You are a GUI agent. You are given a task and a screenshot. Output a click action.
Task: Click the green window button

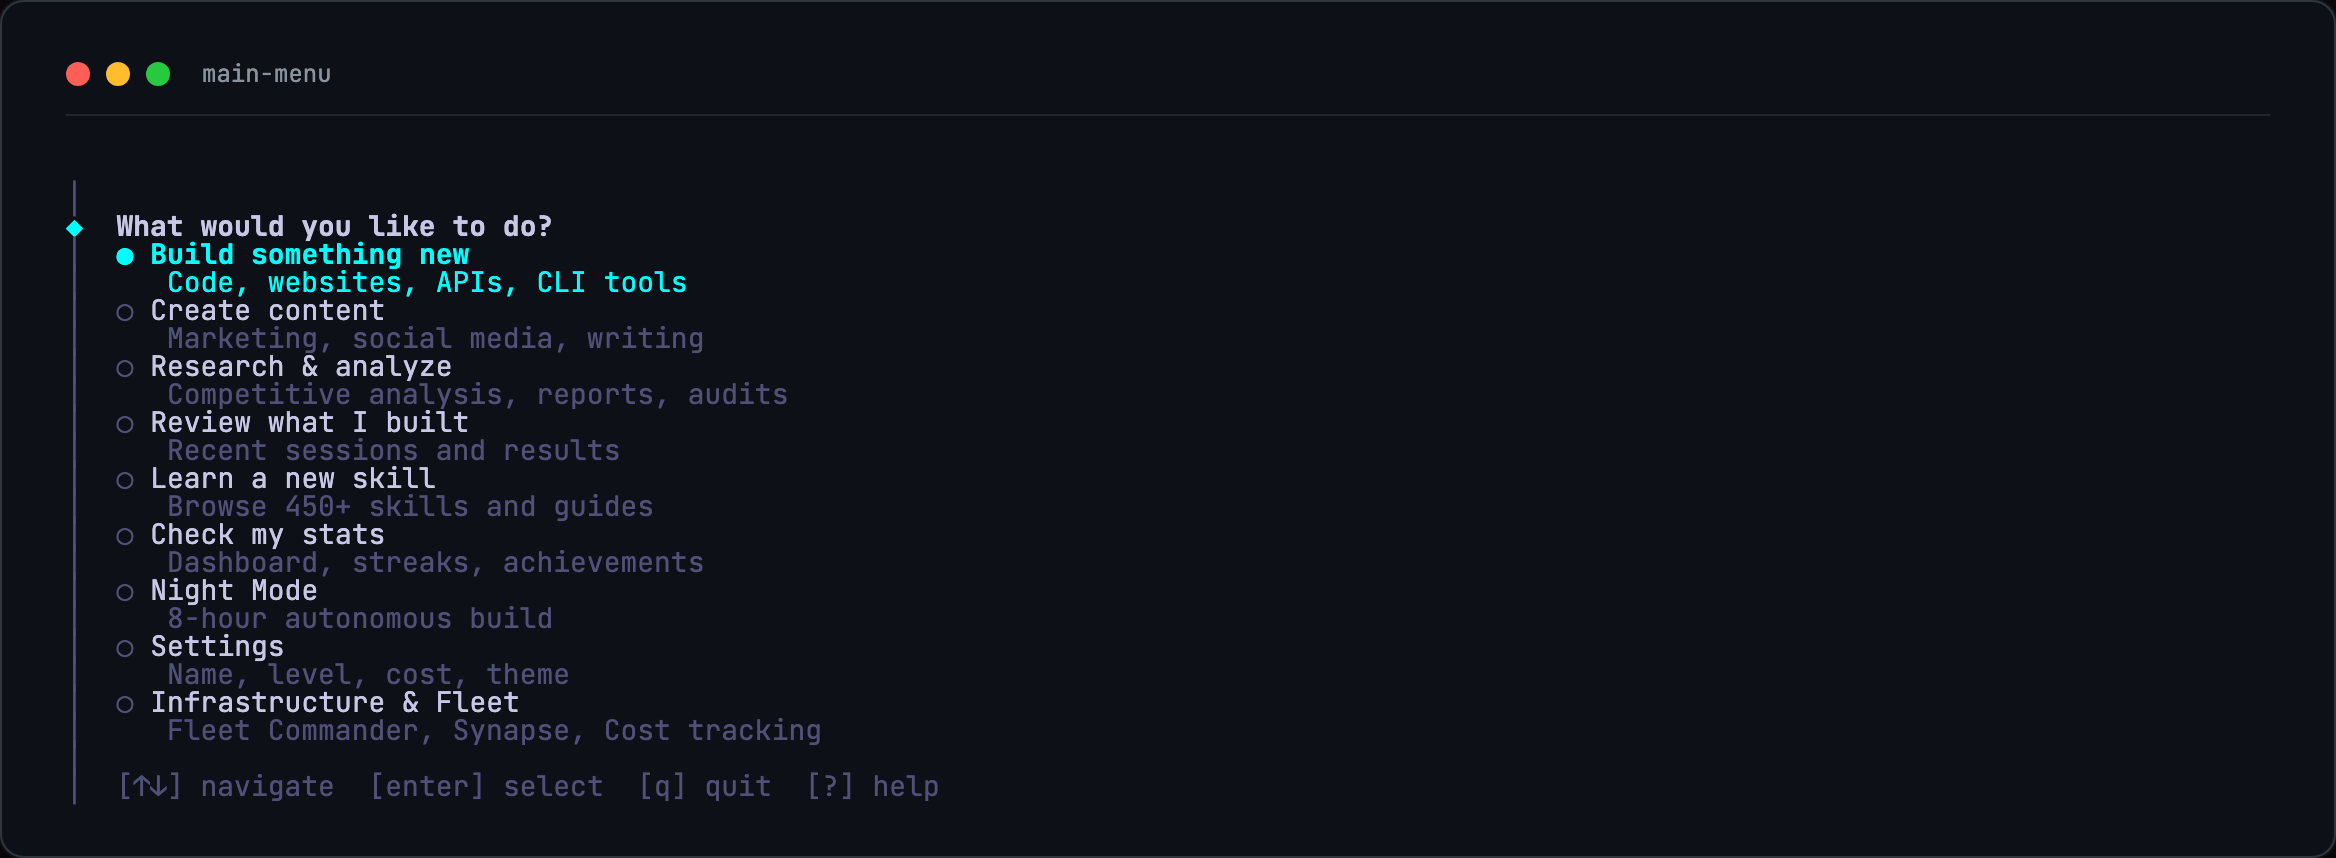158,74
